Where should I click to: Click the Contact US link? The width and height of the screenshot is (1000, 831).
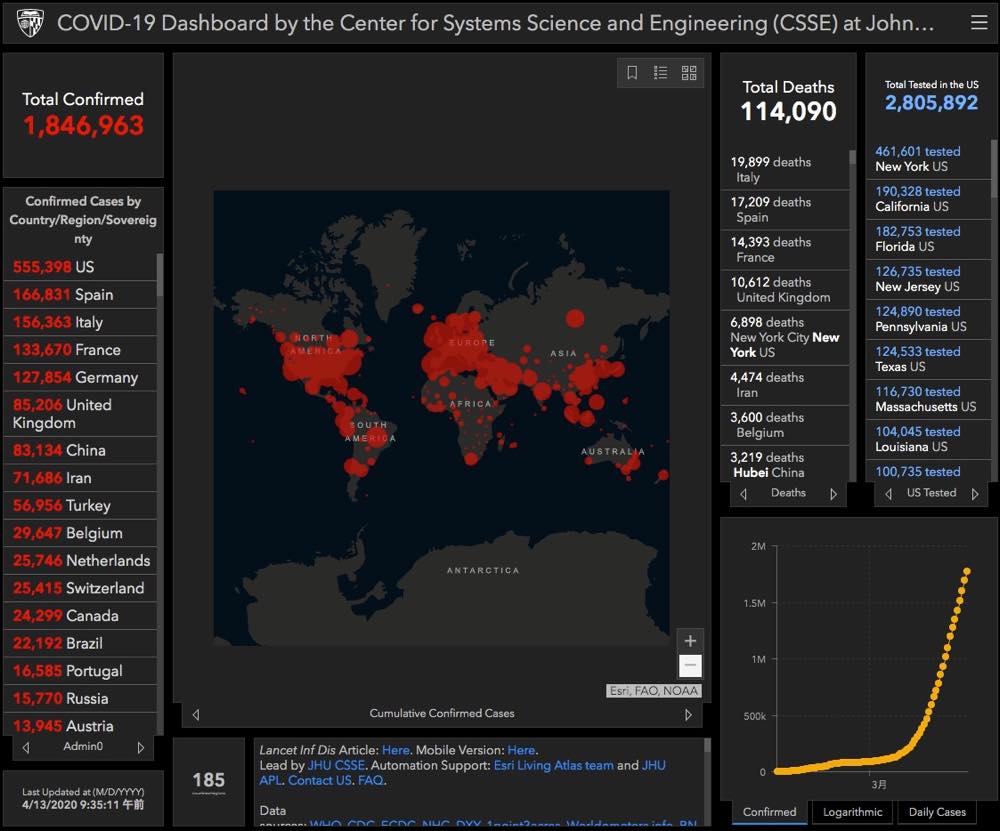point(320,781)
